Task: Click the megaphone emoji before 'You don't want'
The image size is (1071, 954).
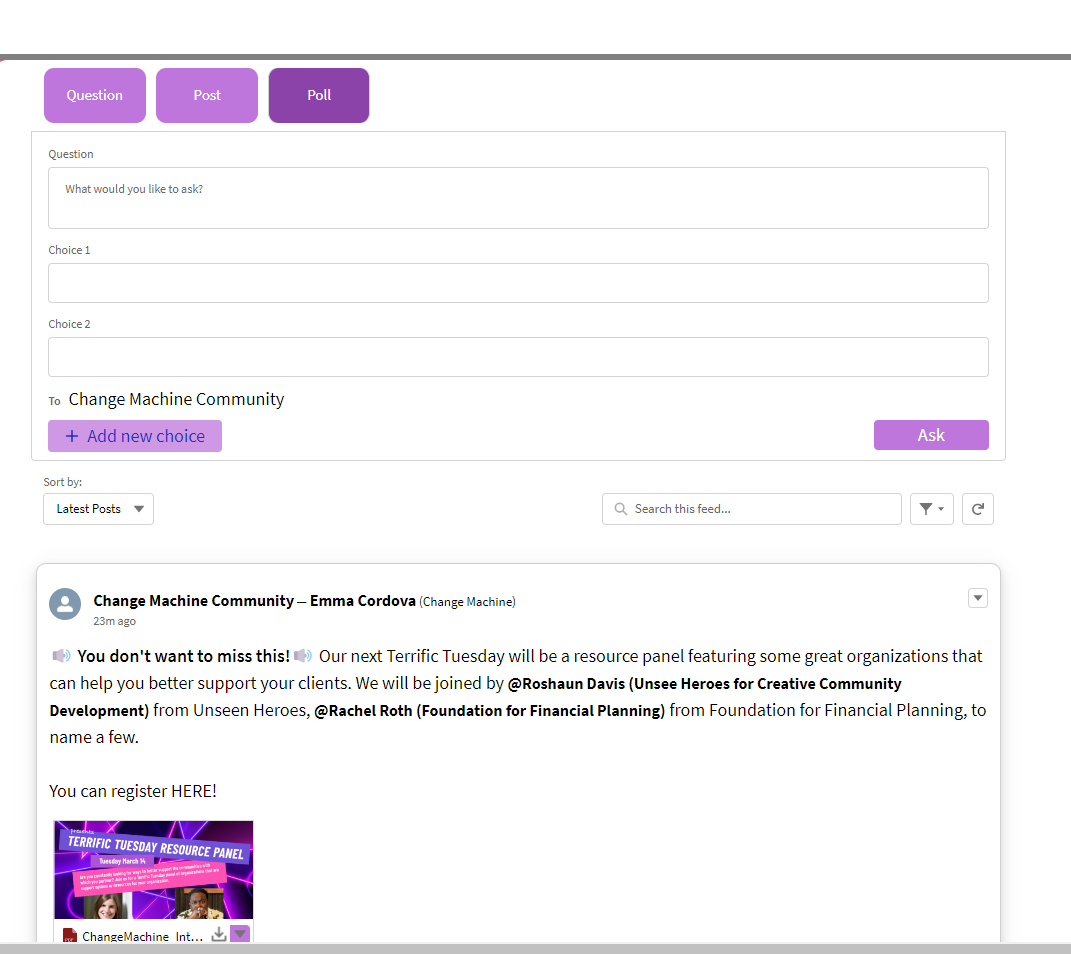Action: coord(61,656)
